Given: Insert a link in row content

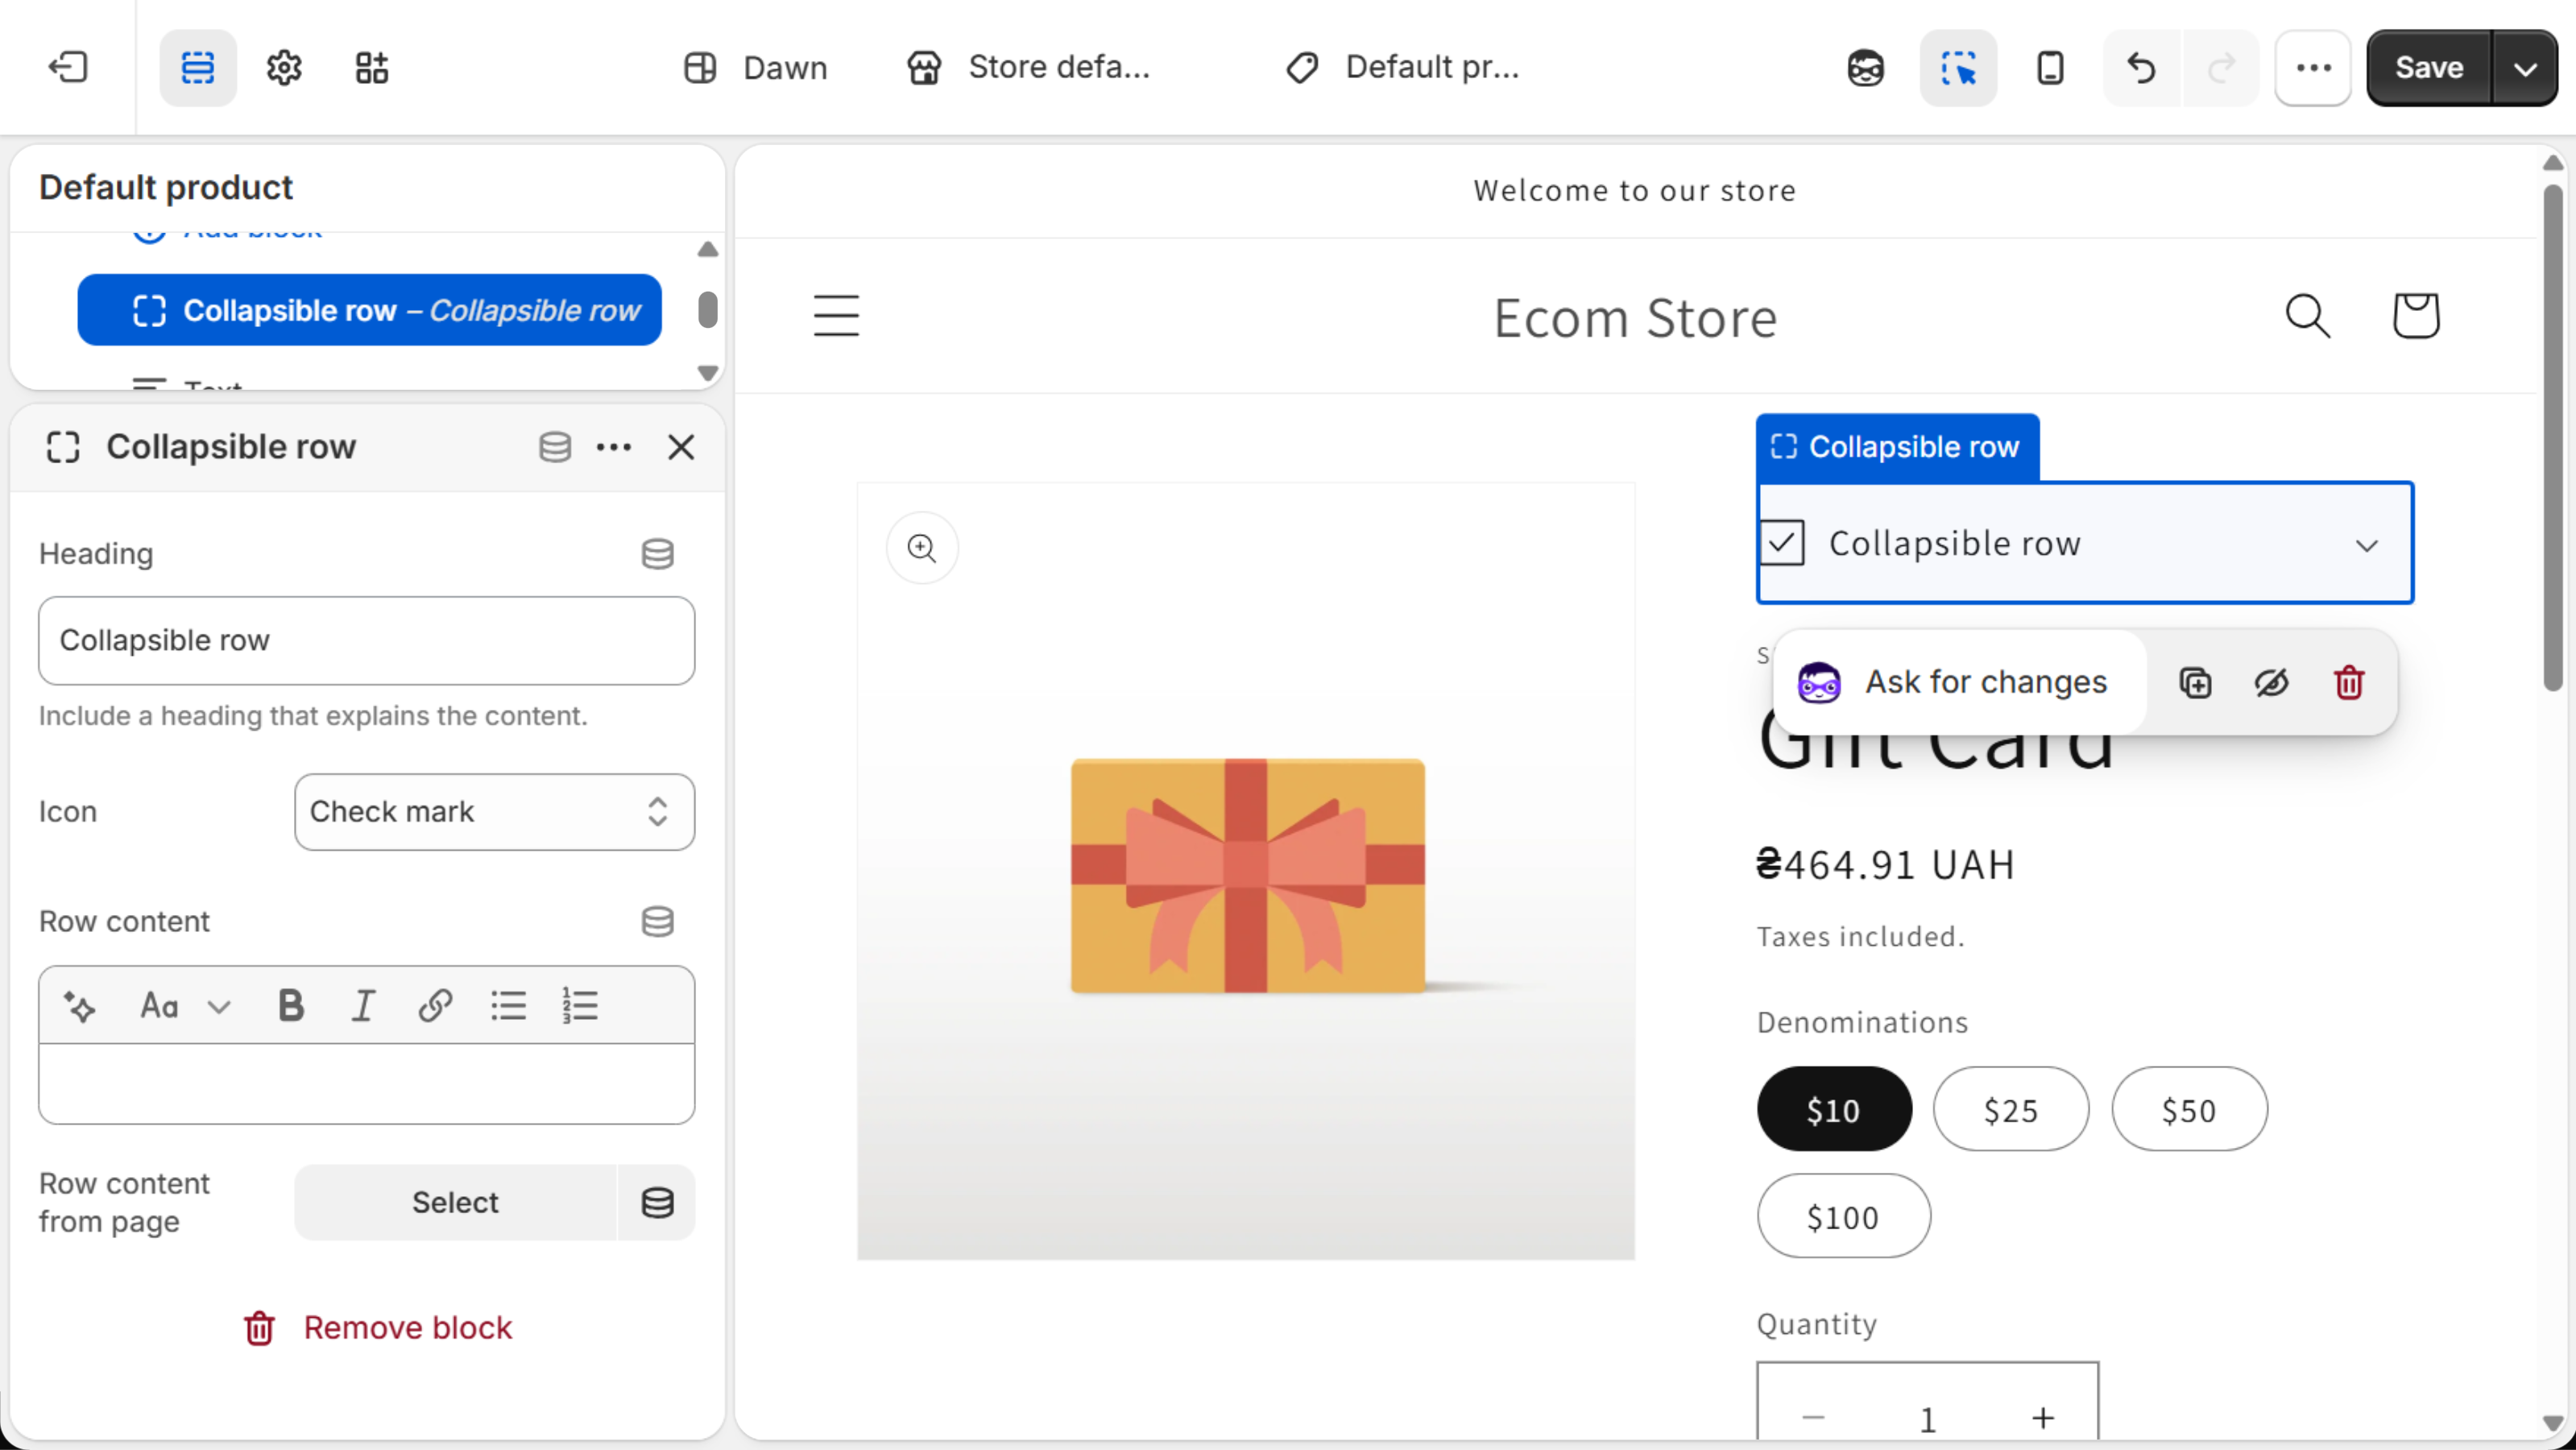Looking at the screenshot, I should click(x=435, y=1006).
